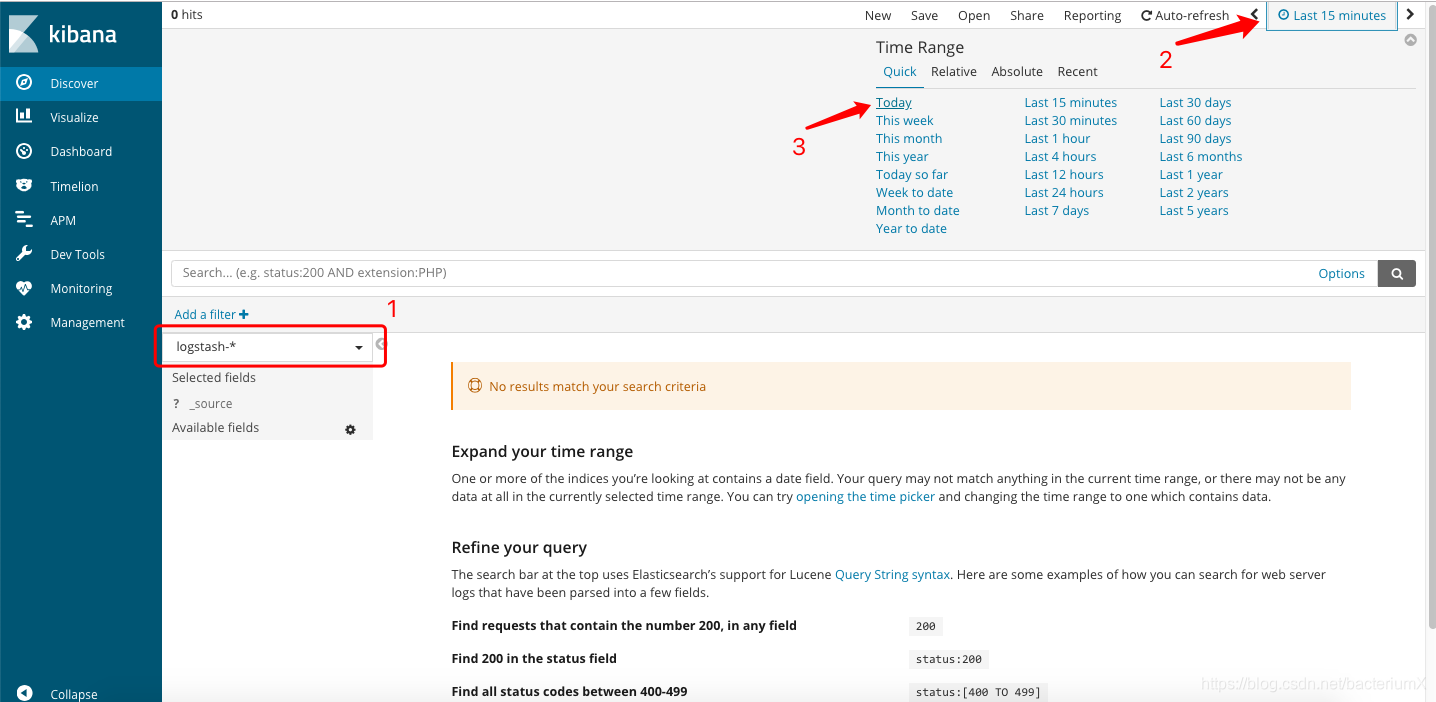Select Last 30 days range
The height and width of the screenshot is (702, 1436).
click(x=1195, y=102)
